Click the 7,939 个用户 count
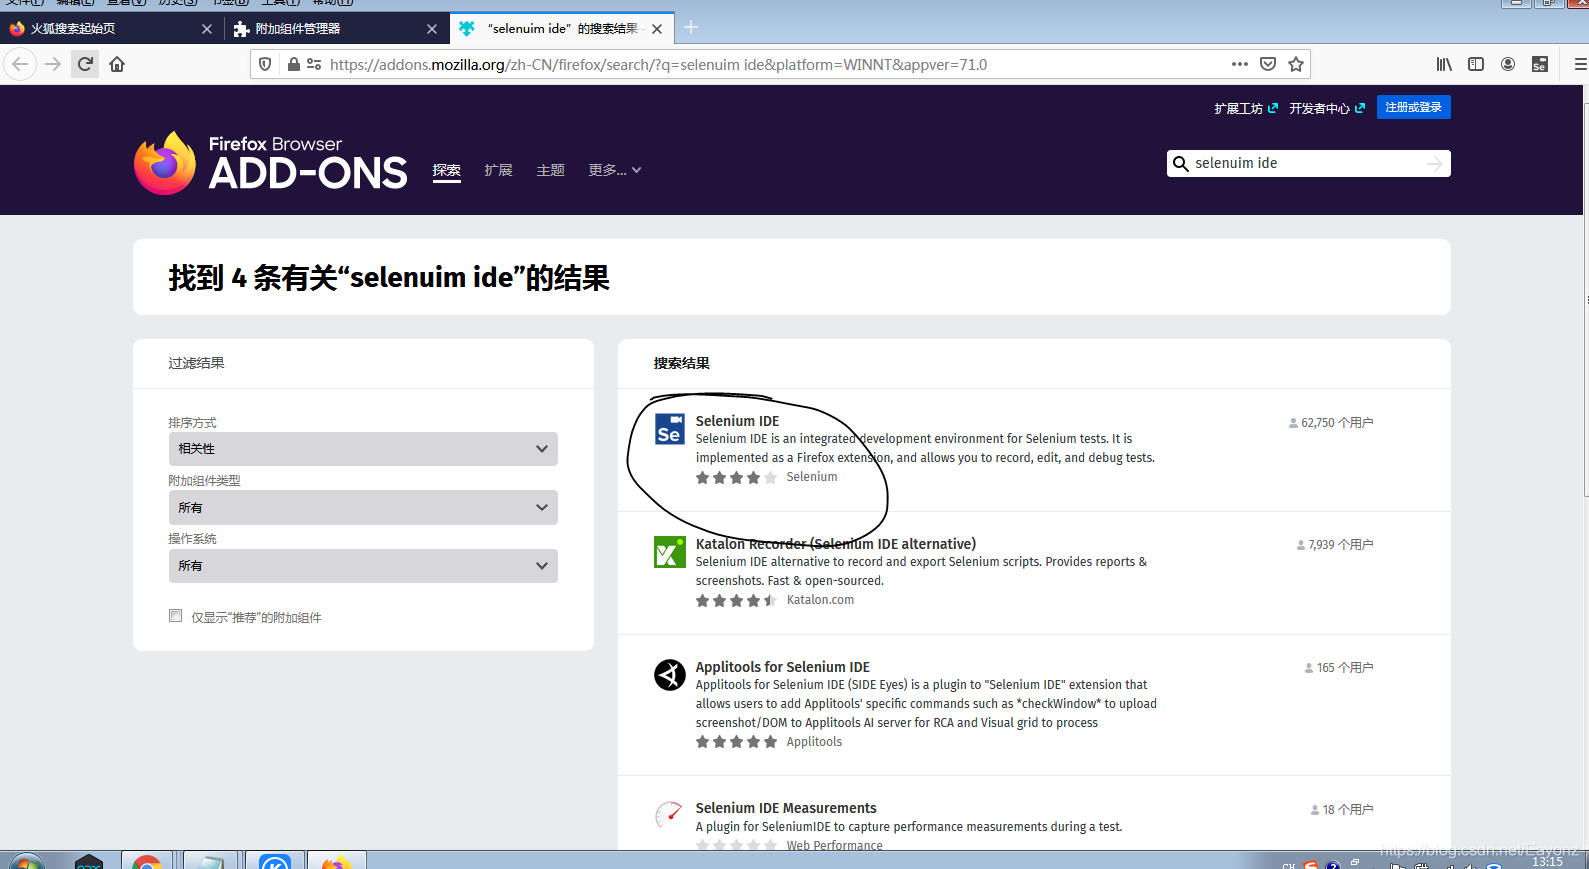 coord(1334,545)
